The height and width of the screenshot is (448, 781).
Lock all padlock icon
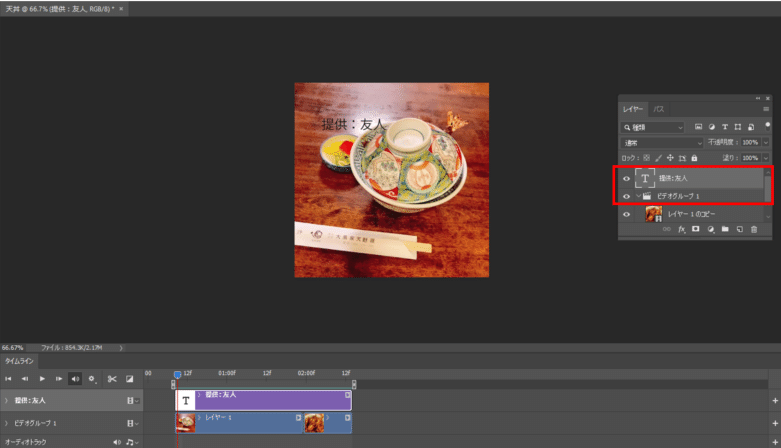(694, 158)
